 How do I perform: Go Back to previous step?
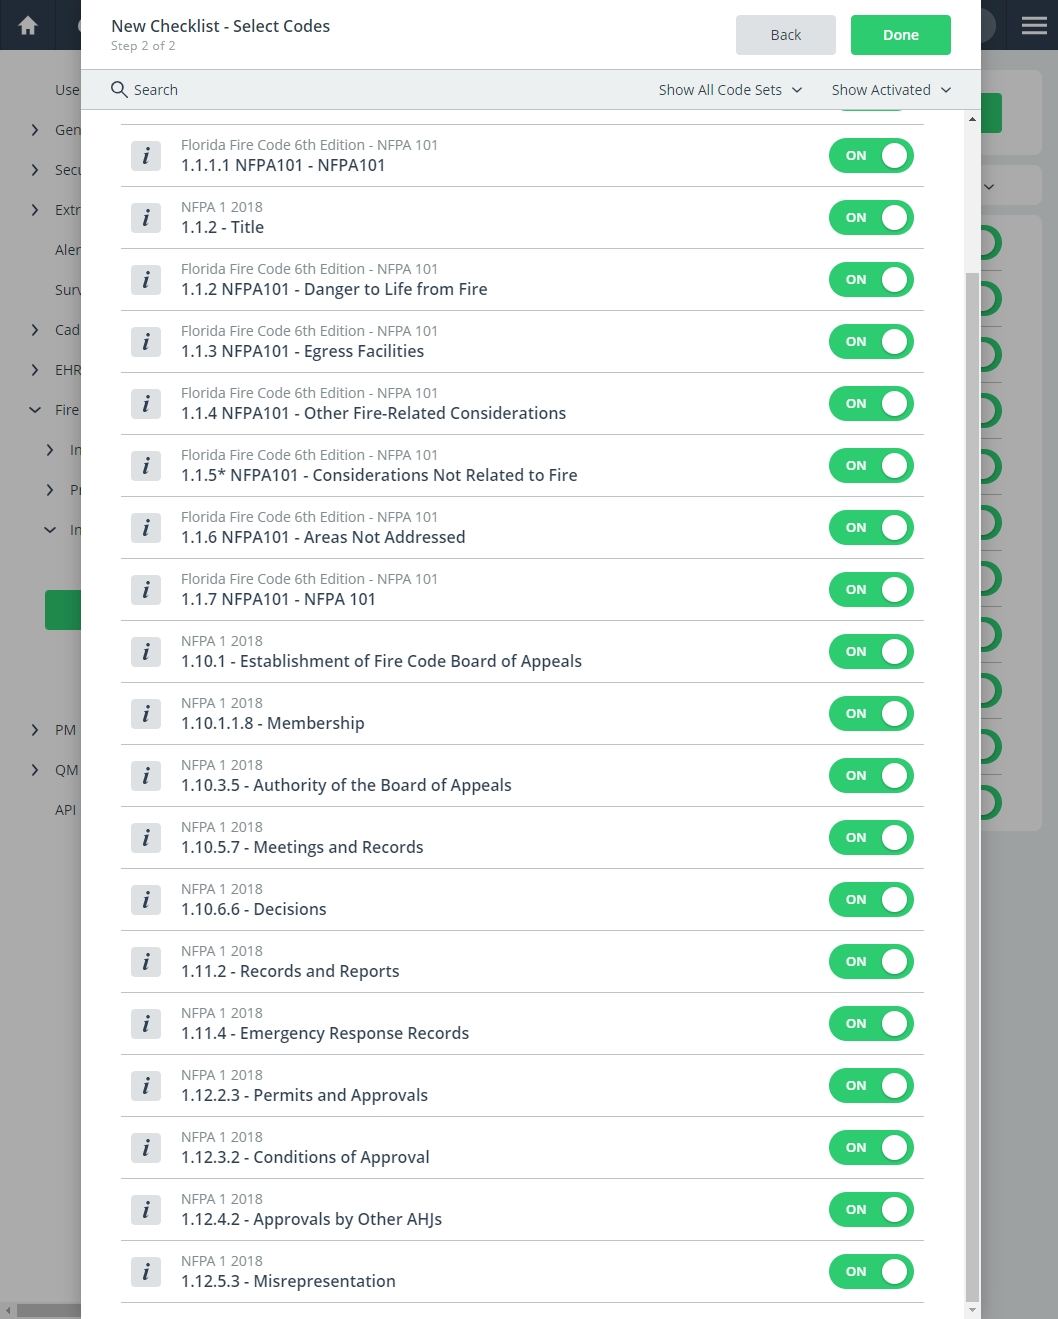click(786, 35)
